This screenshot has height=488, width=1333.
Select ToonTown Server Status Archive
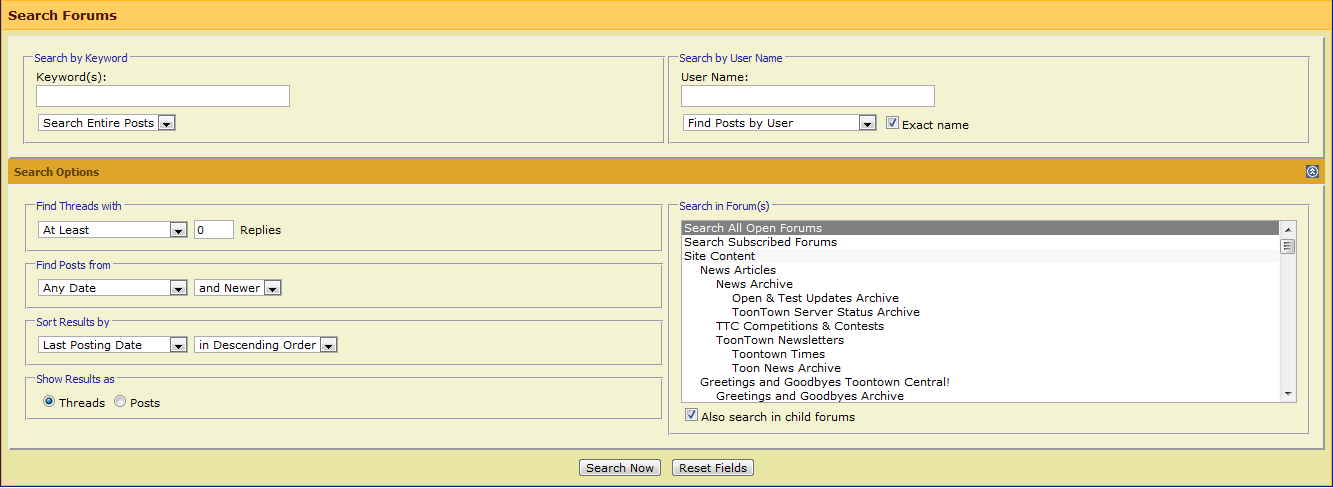click(980, 312)
